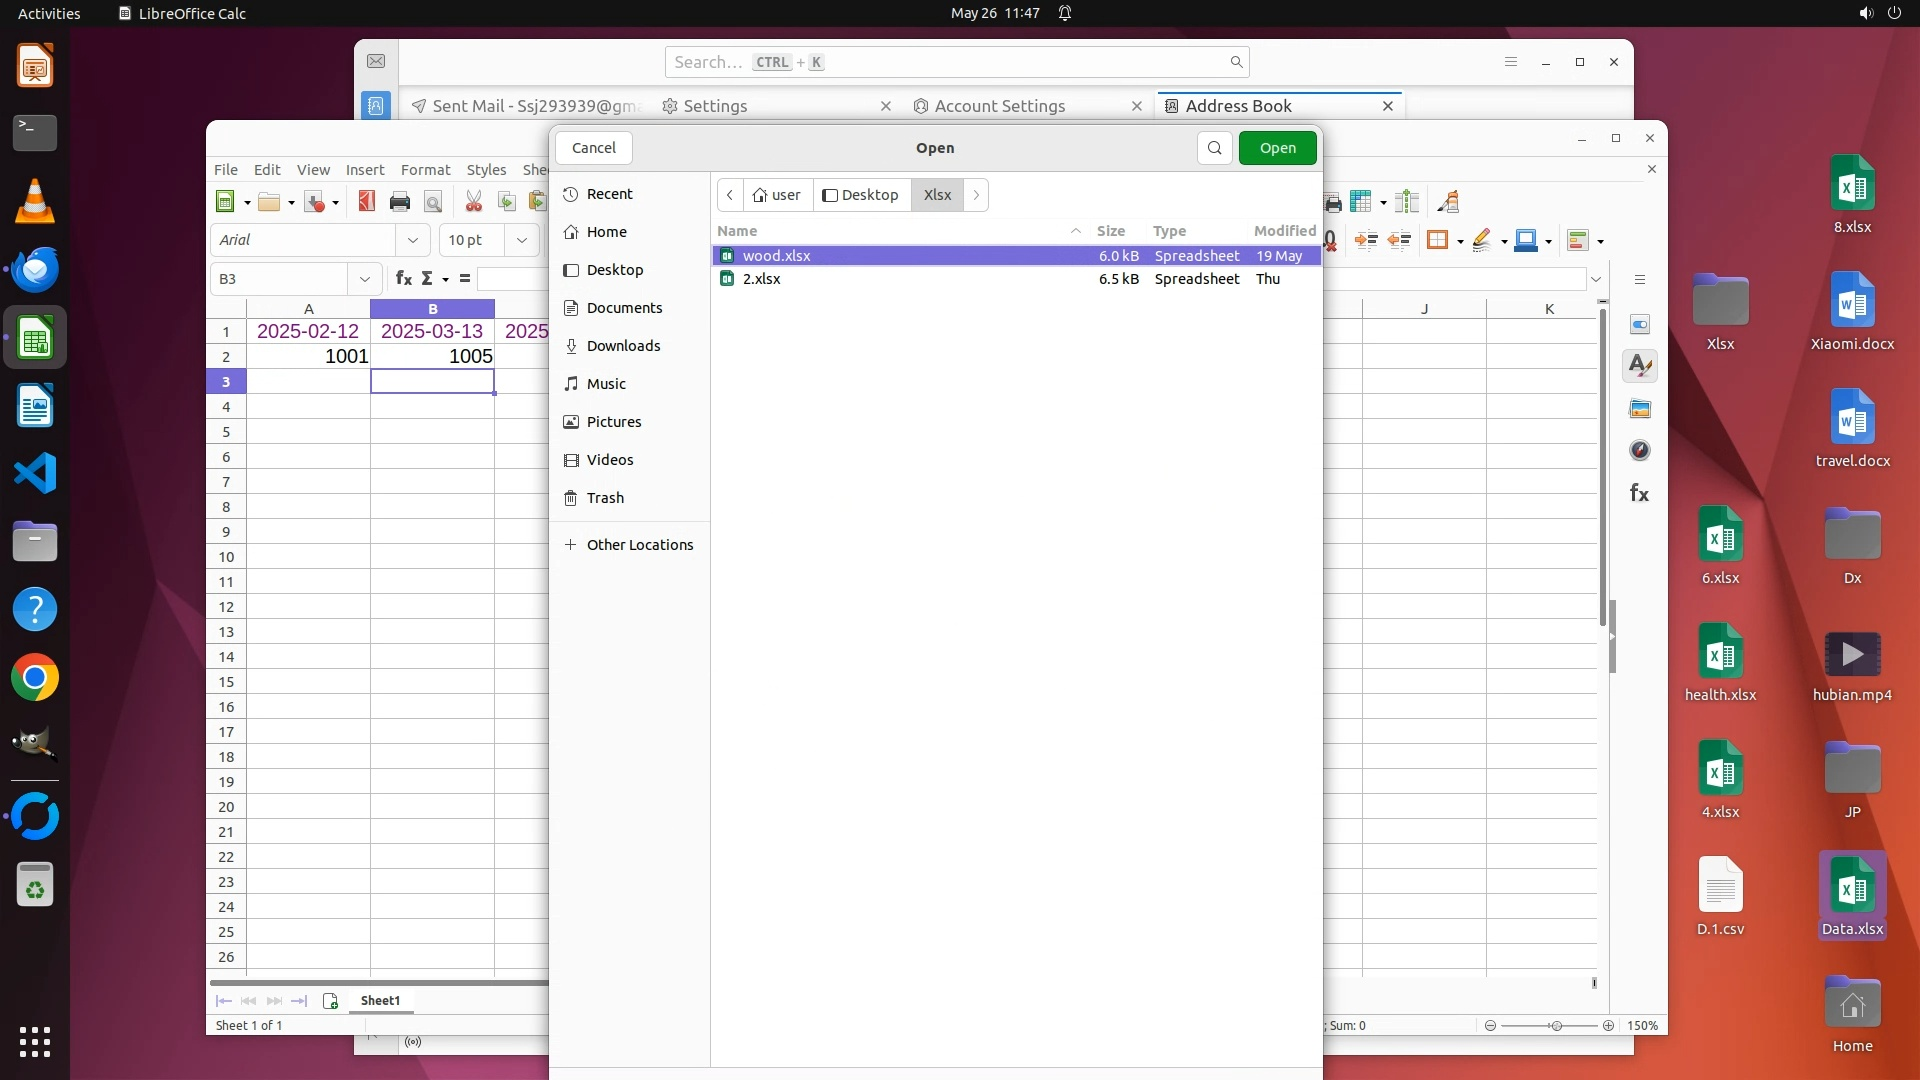The width and height of the screenshot is (1920, 1080).
Task: Toggle sort order with the Name column header
Action: [x=737, y=231]
